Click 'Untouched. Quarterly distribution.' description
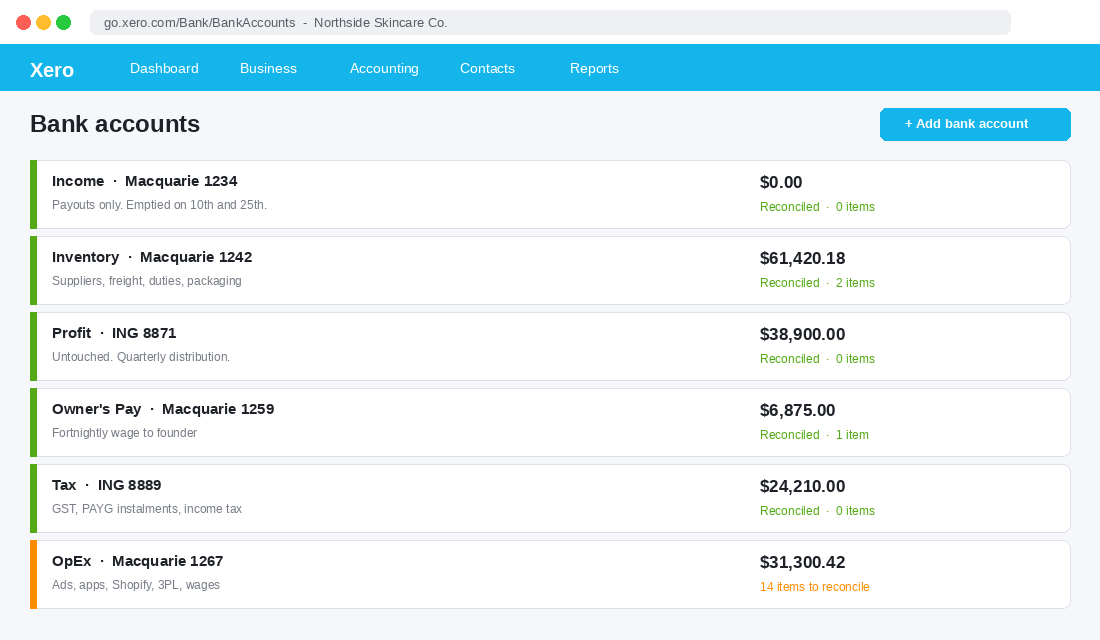 (141, 356)
